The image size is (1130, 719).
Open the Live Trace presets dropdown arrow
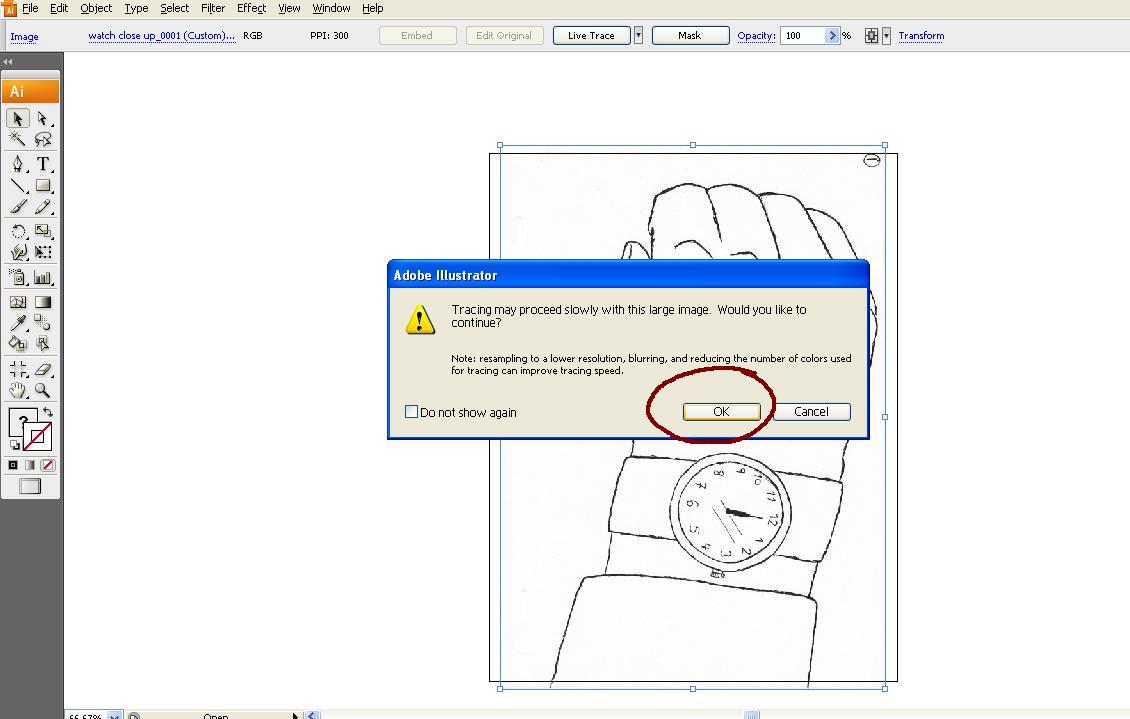[x=638, y=35]
